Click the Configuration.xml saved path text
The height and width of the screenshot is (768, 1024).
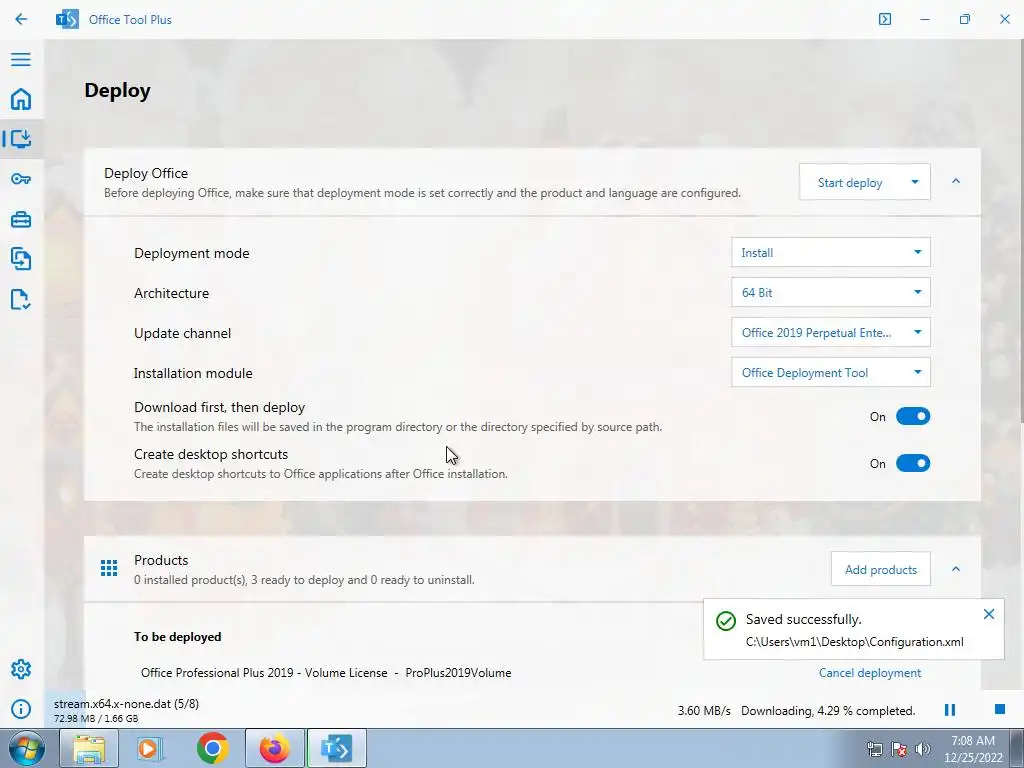coord(854,642)
